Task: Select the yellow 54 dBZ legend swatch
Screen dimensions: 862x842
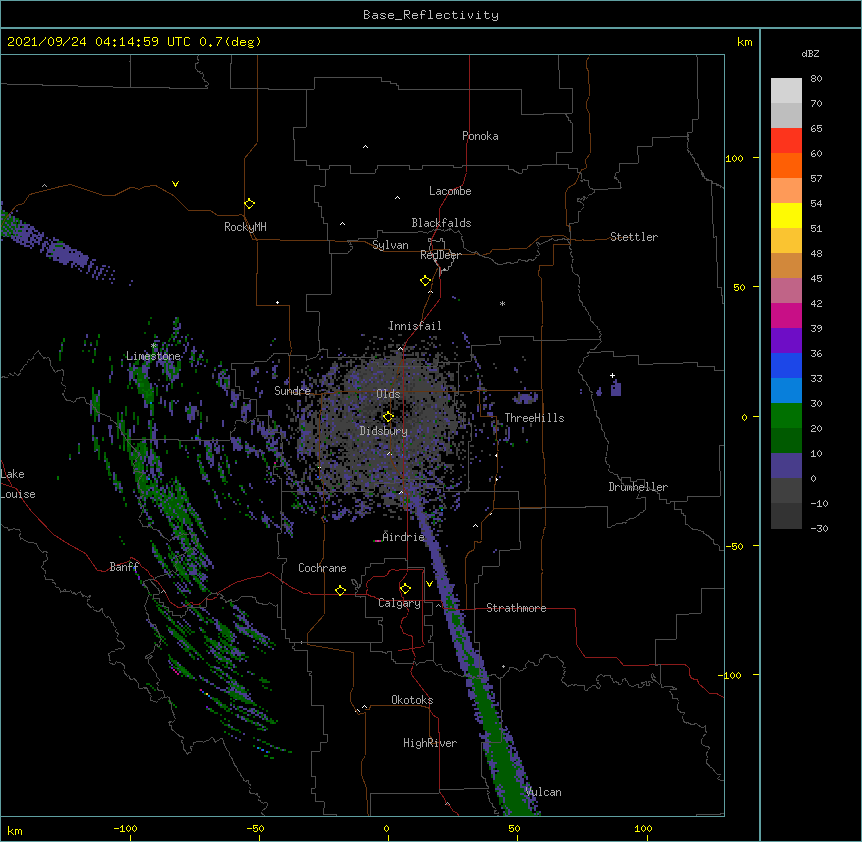Action: tap(786, 215)
